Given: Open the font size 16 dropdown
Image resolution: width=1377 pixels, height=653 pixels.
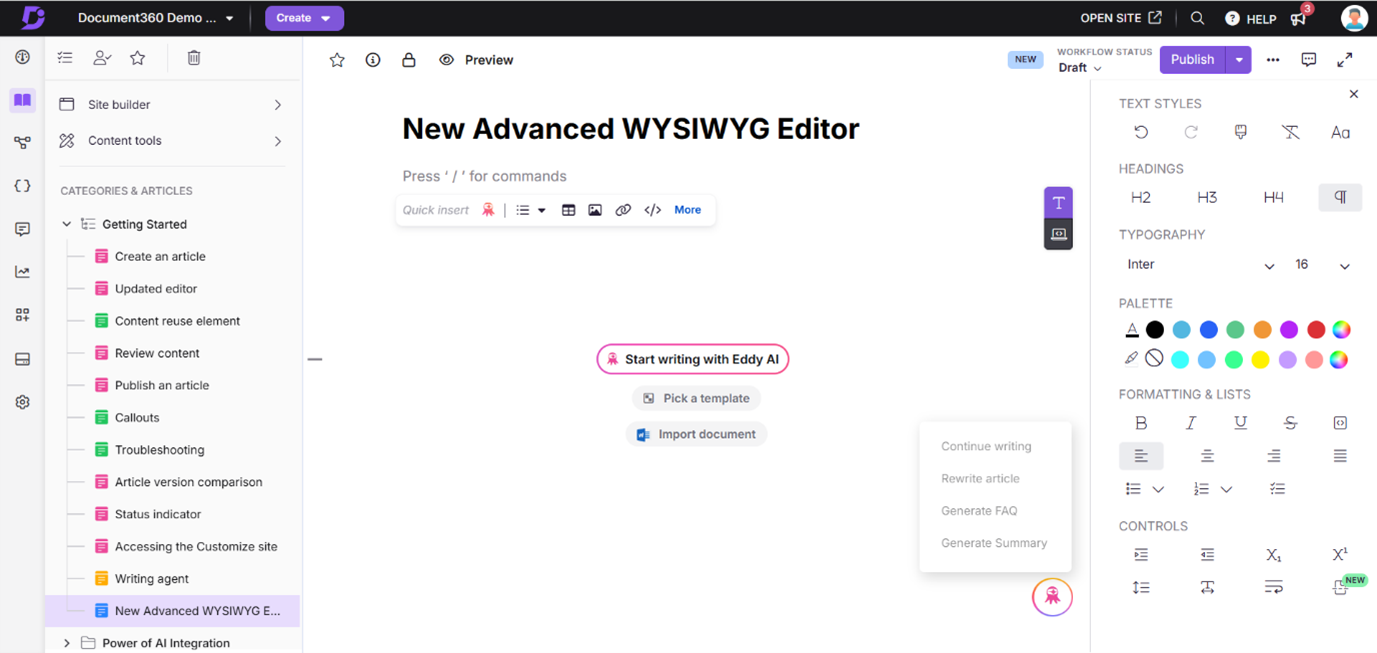Looking at the screenshot, I should (x=1322, y=265).
